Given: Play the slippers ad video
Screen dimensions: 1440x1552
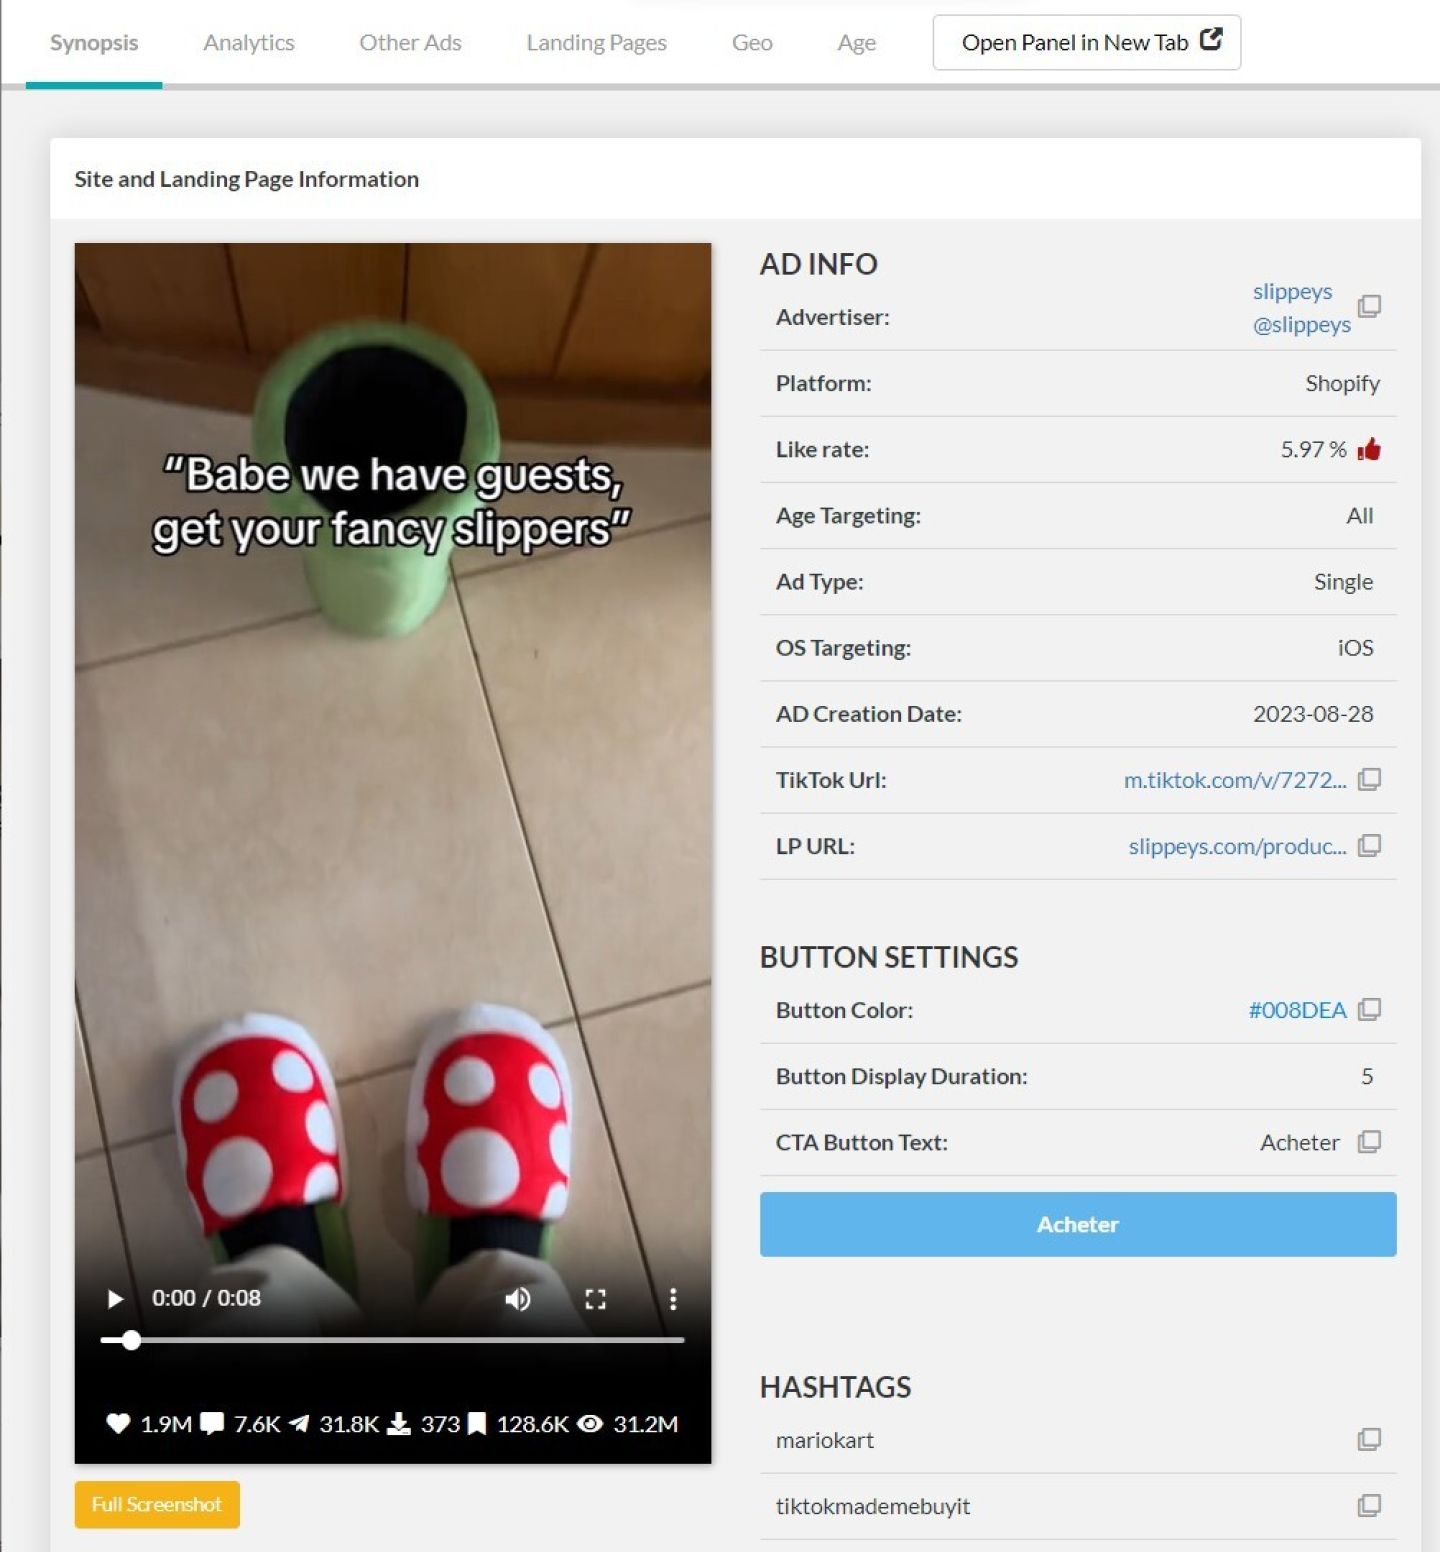Looking at the screenshot, I should [x=115, y=1299].
